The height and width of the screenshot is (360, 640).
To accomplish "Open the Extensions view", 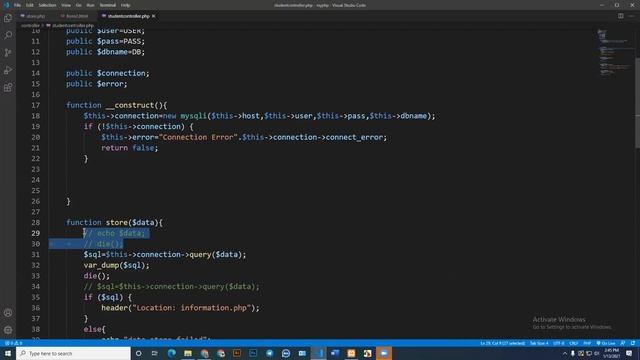I will click(8, 87).
